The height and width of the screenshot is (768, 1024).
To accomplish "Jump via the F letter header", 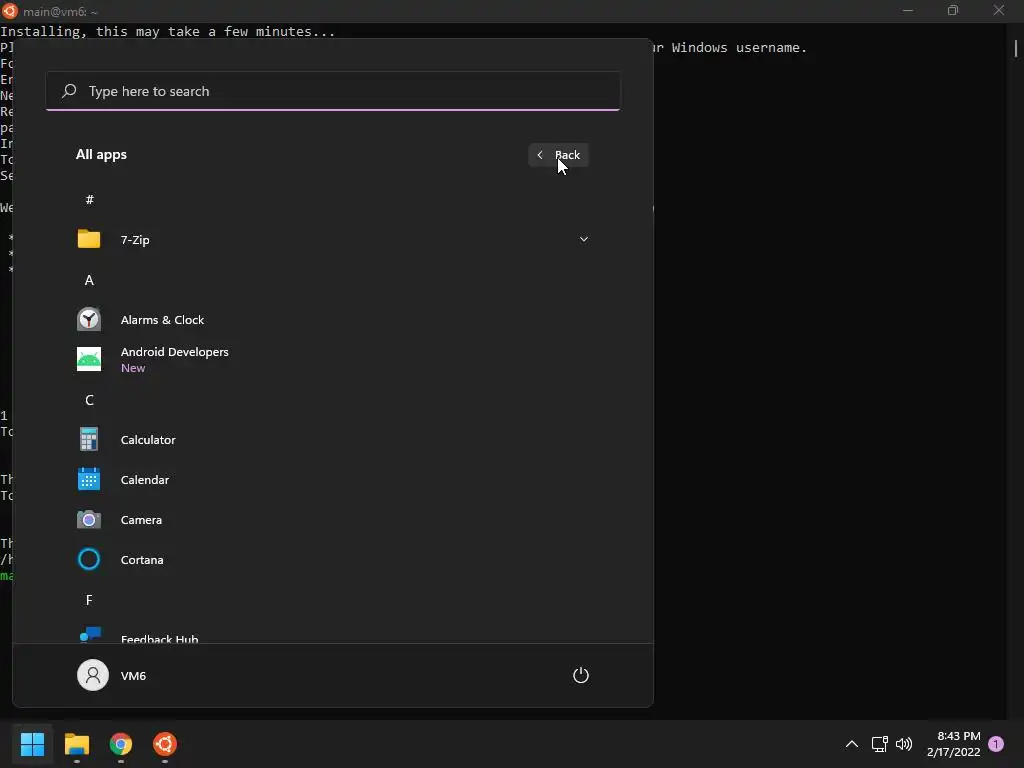I will coord(89,600).
